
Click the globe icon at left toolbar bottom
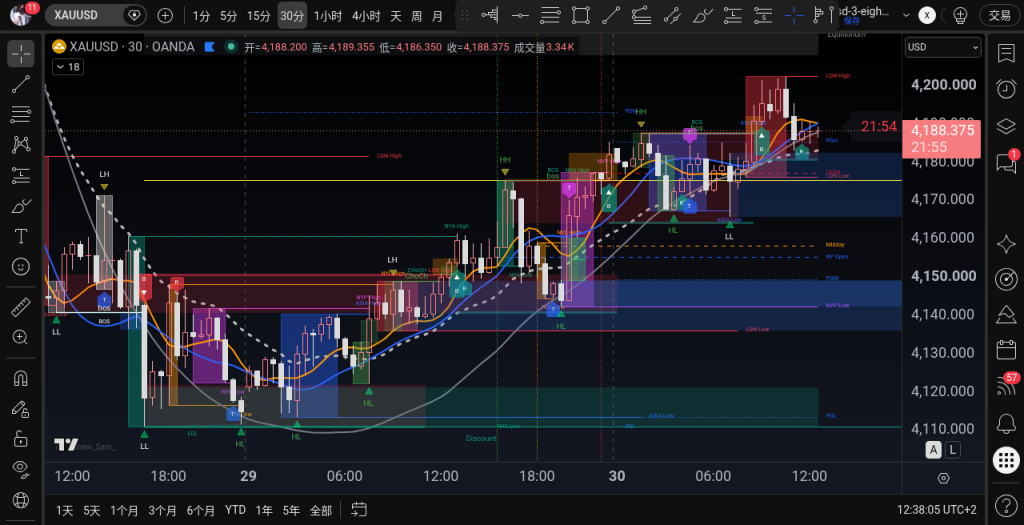coord(21,500)
